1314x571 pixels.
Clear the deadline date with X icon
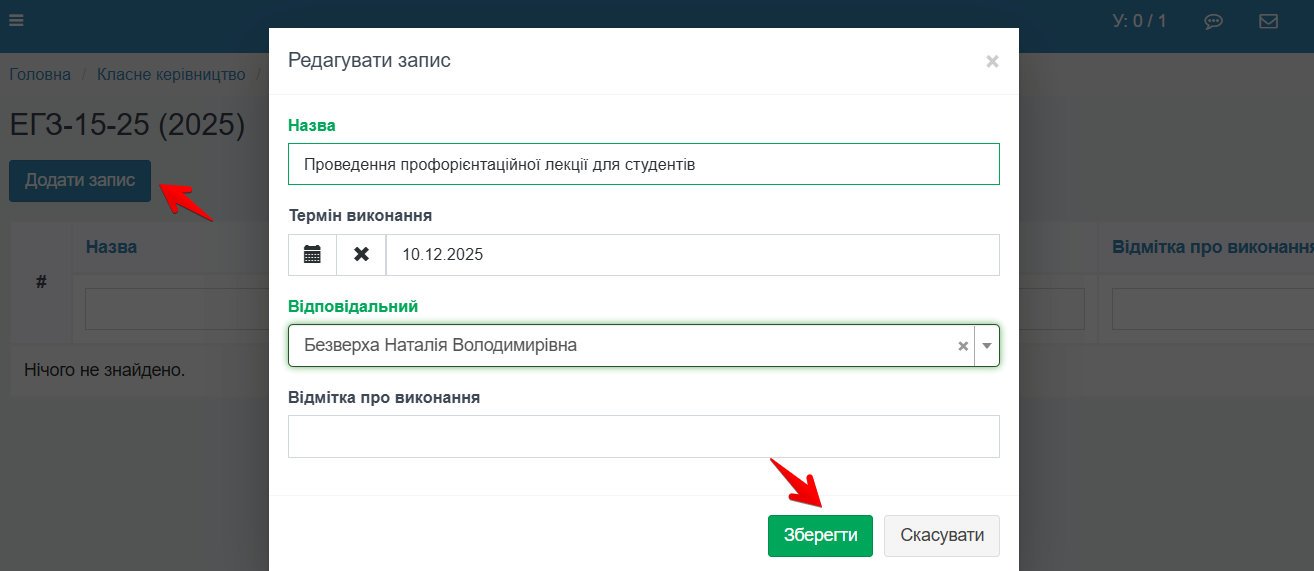pos(361,255)
